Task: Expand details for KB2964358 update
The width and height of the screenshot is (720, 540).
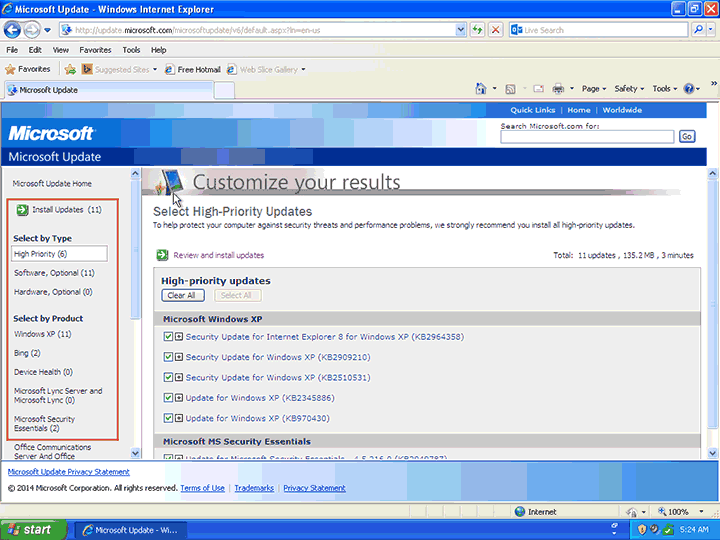Action: (179, 337)
